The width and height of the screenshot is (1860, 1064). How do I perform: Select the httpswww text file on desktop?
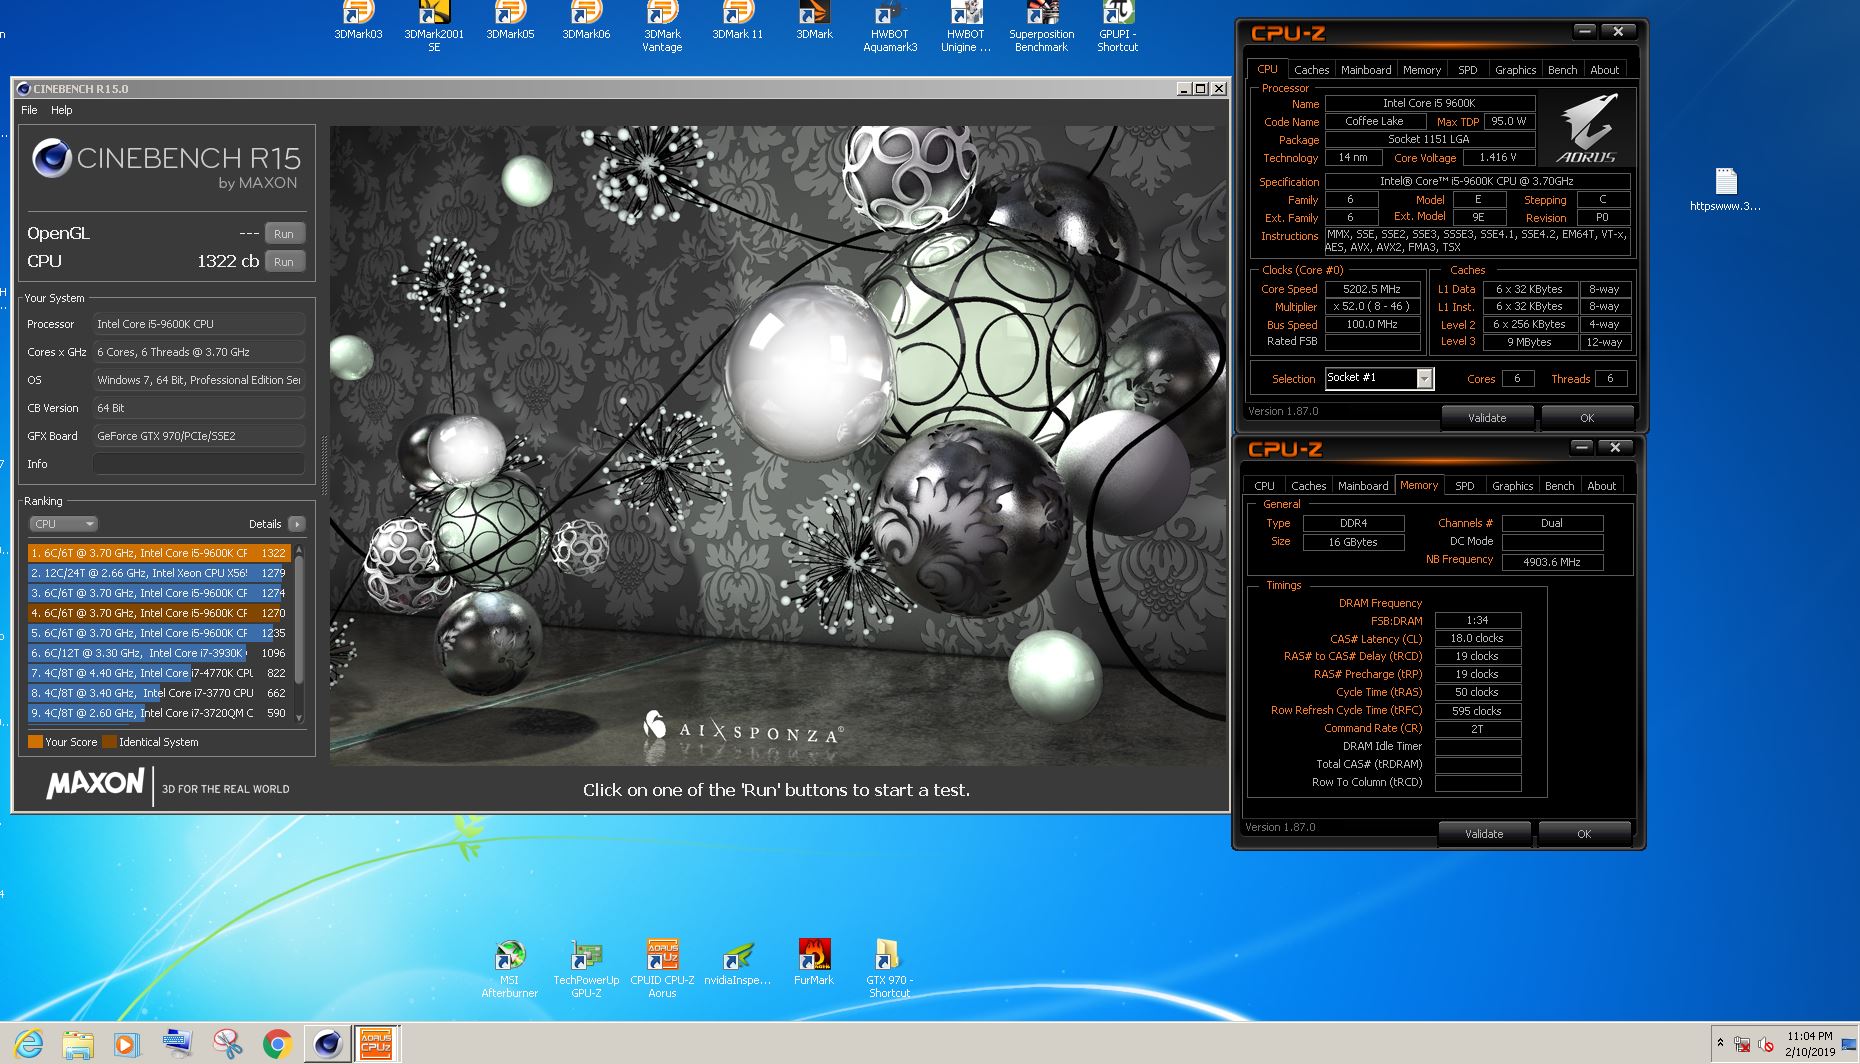[1726, 189]
